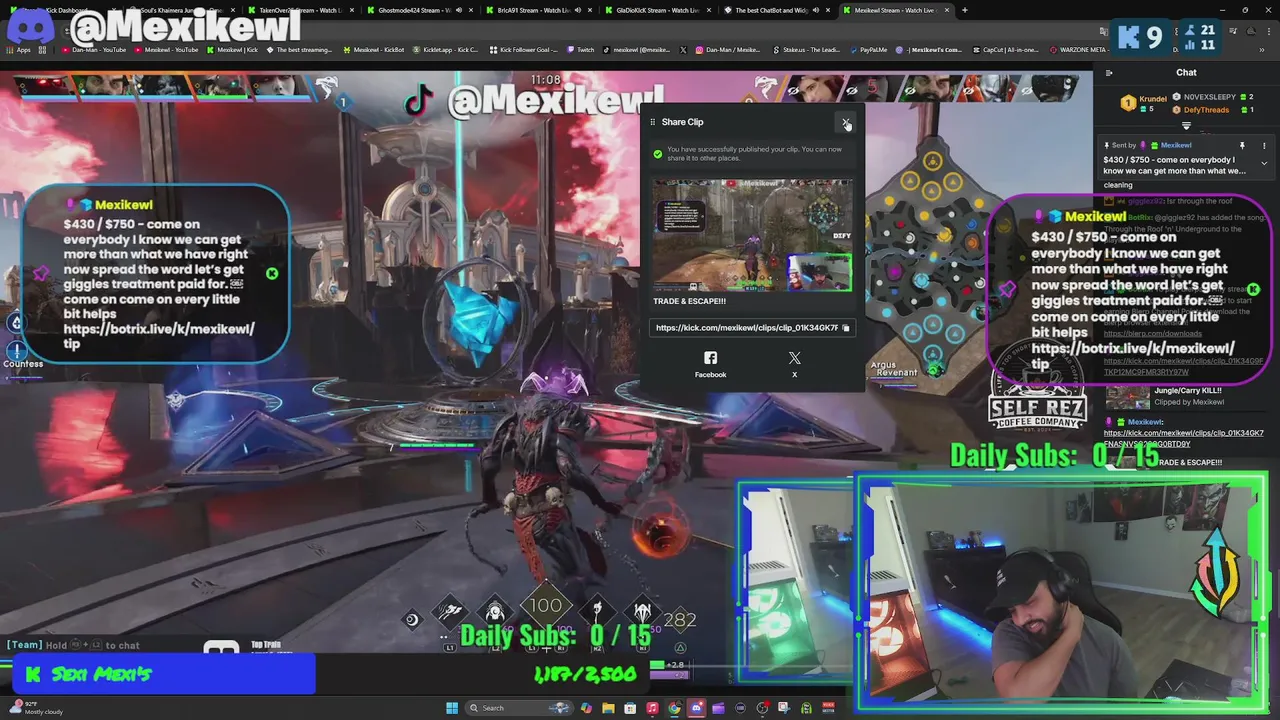Collapse the chat panel icon

pyautogui.click(x=1109, y=72)
